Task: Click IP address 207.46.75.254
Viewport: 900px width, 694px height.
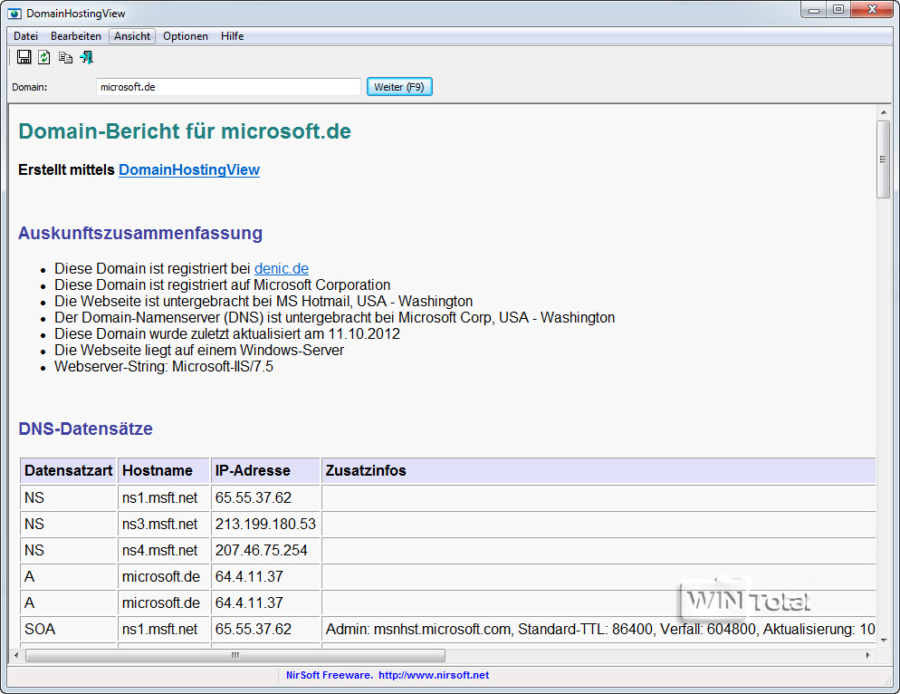Action: point(261,550)
